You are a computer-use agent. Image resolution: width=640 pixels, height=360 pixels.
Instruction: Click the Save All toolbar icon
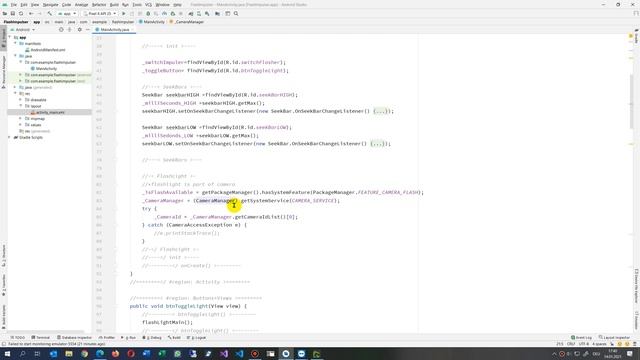point(13,13)
